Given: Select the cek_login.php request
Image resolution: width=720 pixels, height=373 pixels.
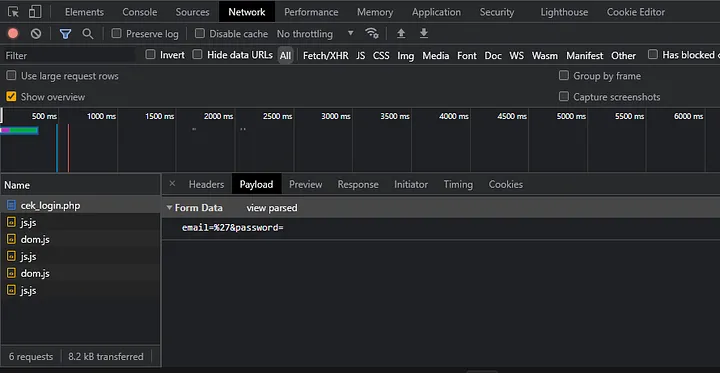Looking at the screenshot, I should click(x=80, y=205).
